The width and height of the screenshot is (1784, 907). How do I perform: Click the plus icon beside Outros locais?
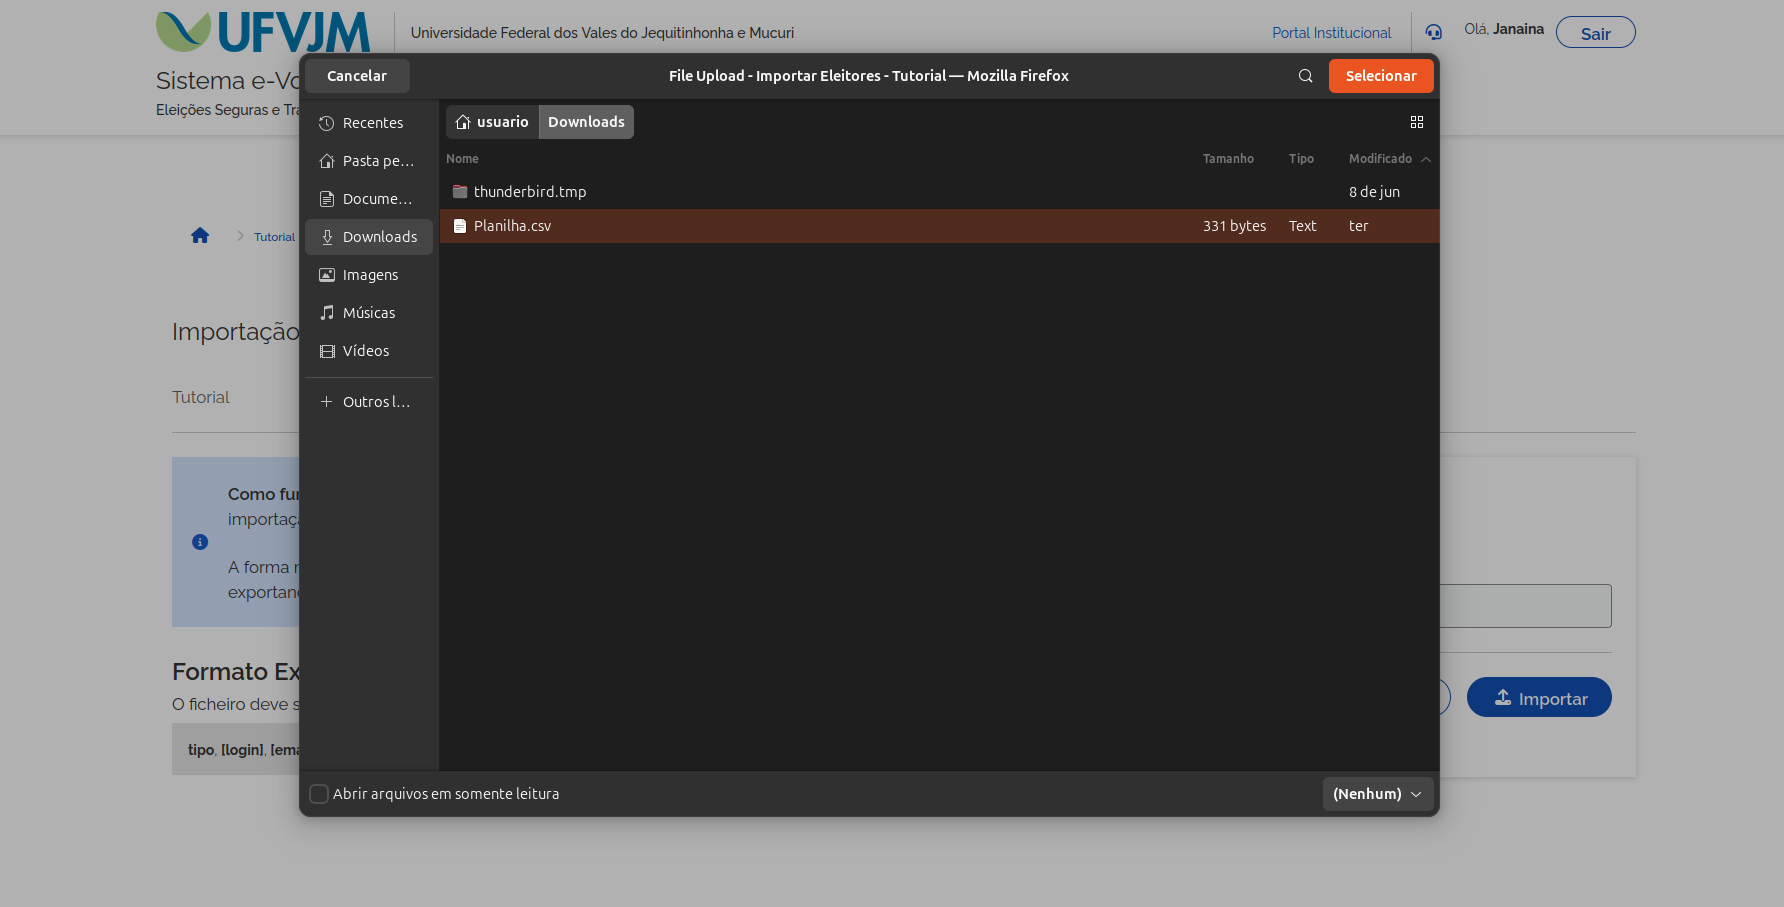pos(326,402)
